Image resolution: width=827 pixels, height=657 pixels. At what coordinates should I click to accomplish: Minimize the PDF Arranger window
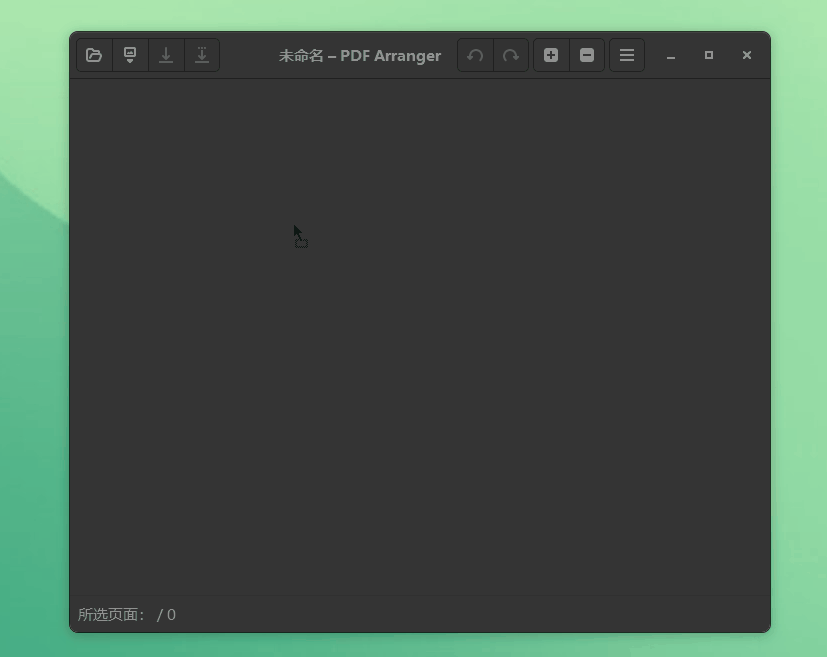click(x=671, y=55)
